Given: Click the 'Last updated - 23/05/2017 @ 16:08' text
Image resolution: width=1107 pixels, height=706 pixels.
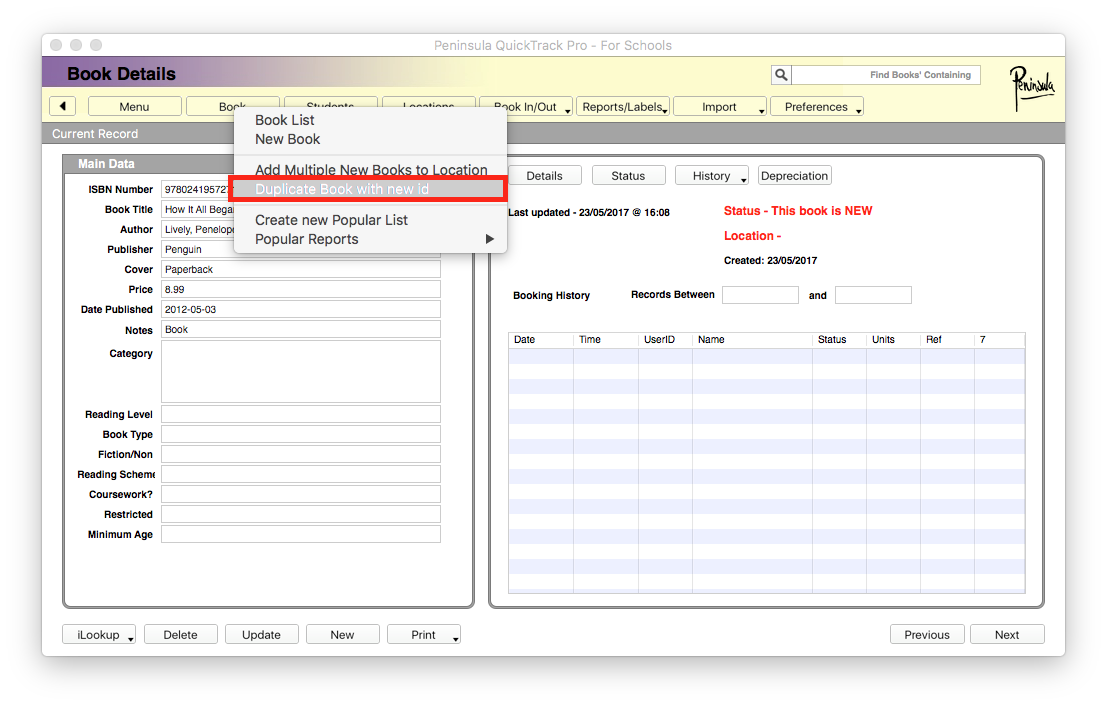Looking at the screenshot, I should (x=589, y=213).
